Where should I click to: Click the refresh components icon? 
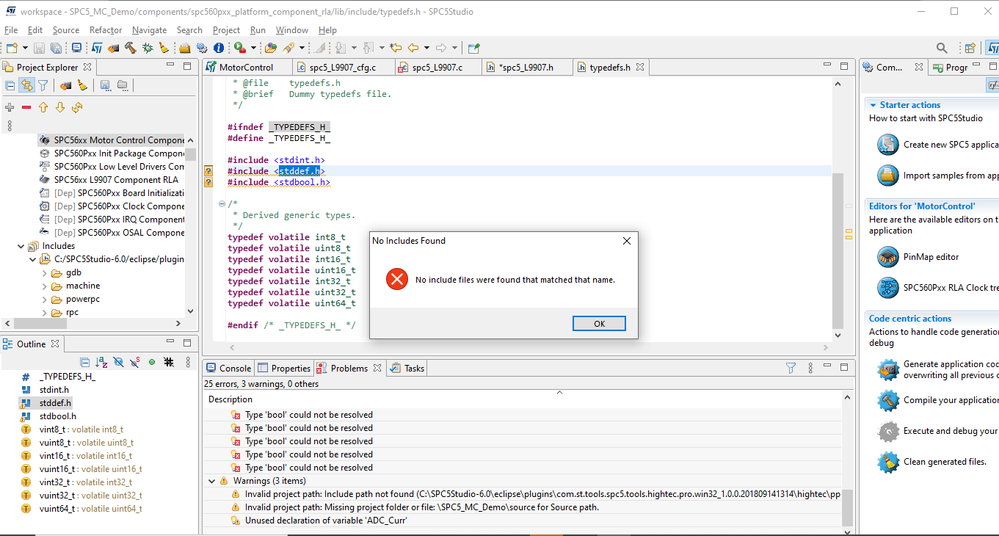pyautogui.click(x=77, y=108)
